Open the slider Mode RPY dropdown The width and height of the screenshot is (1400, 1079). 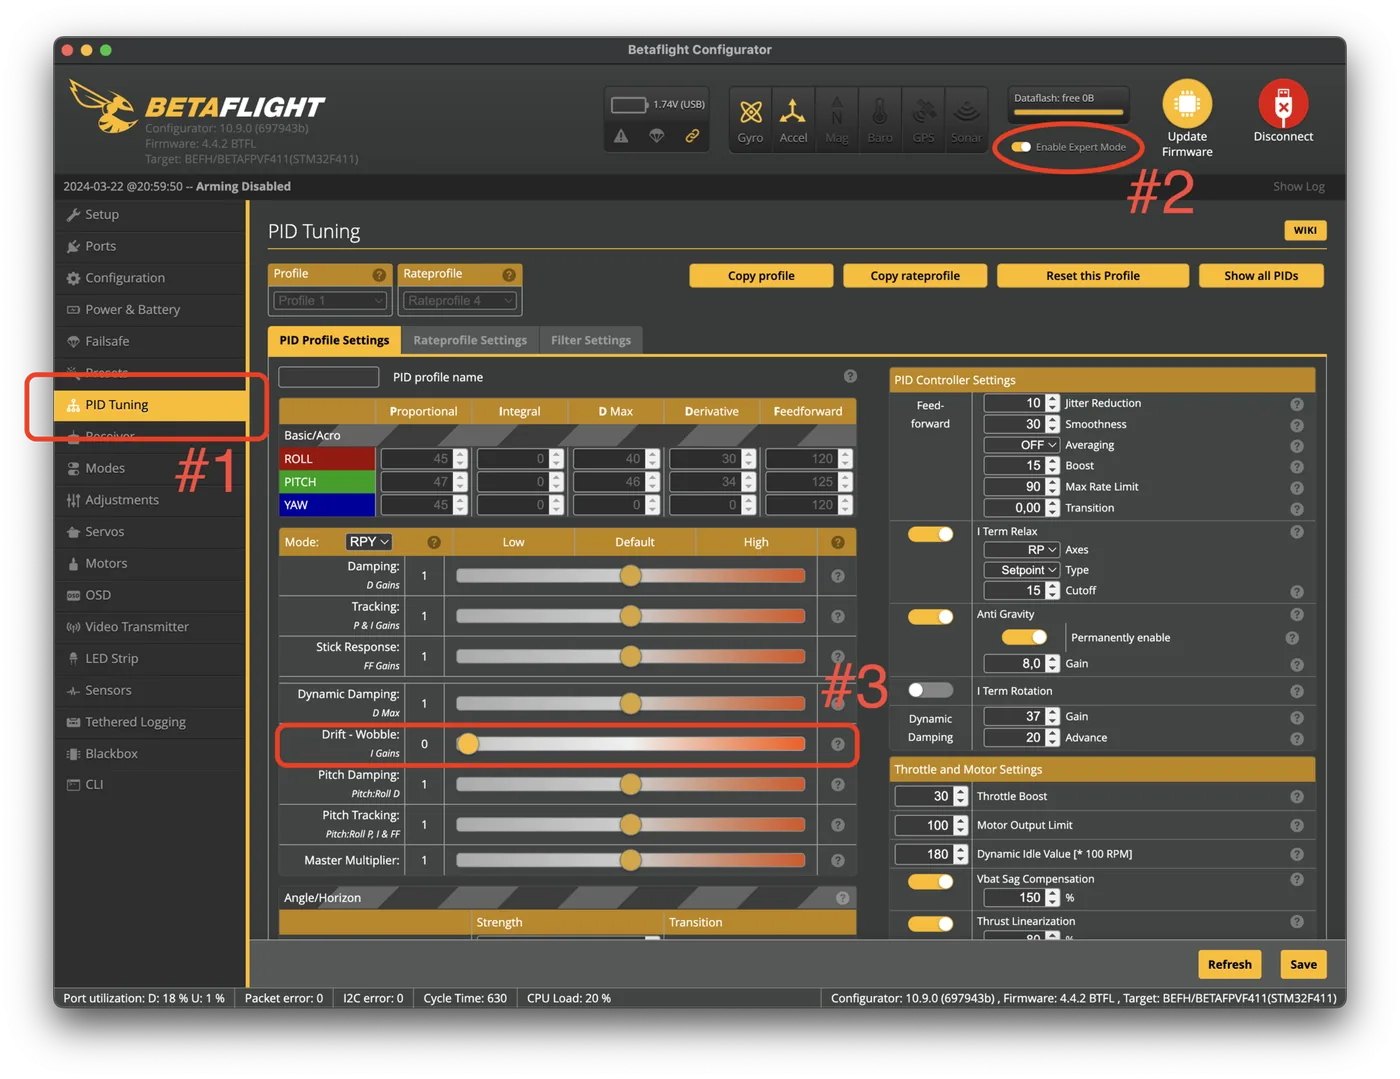(x=369, y=542)
